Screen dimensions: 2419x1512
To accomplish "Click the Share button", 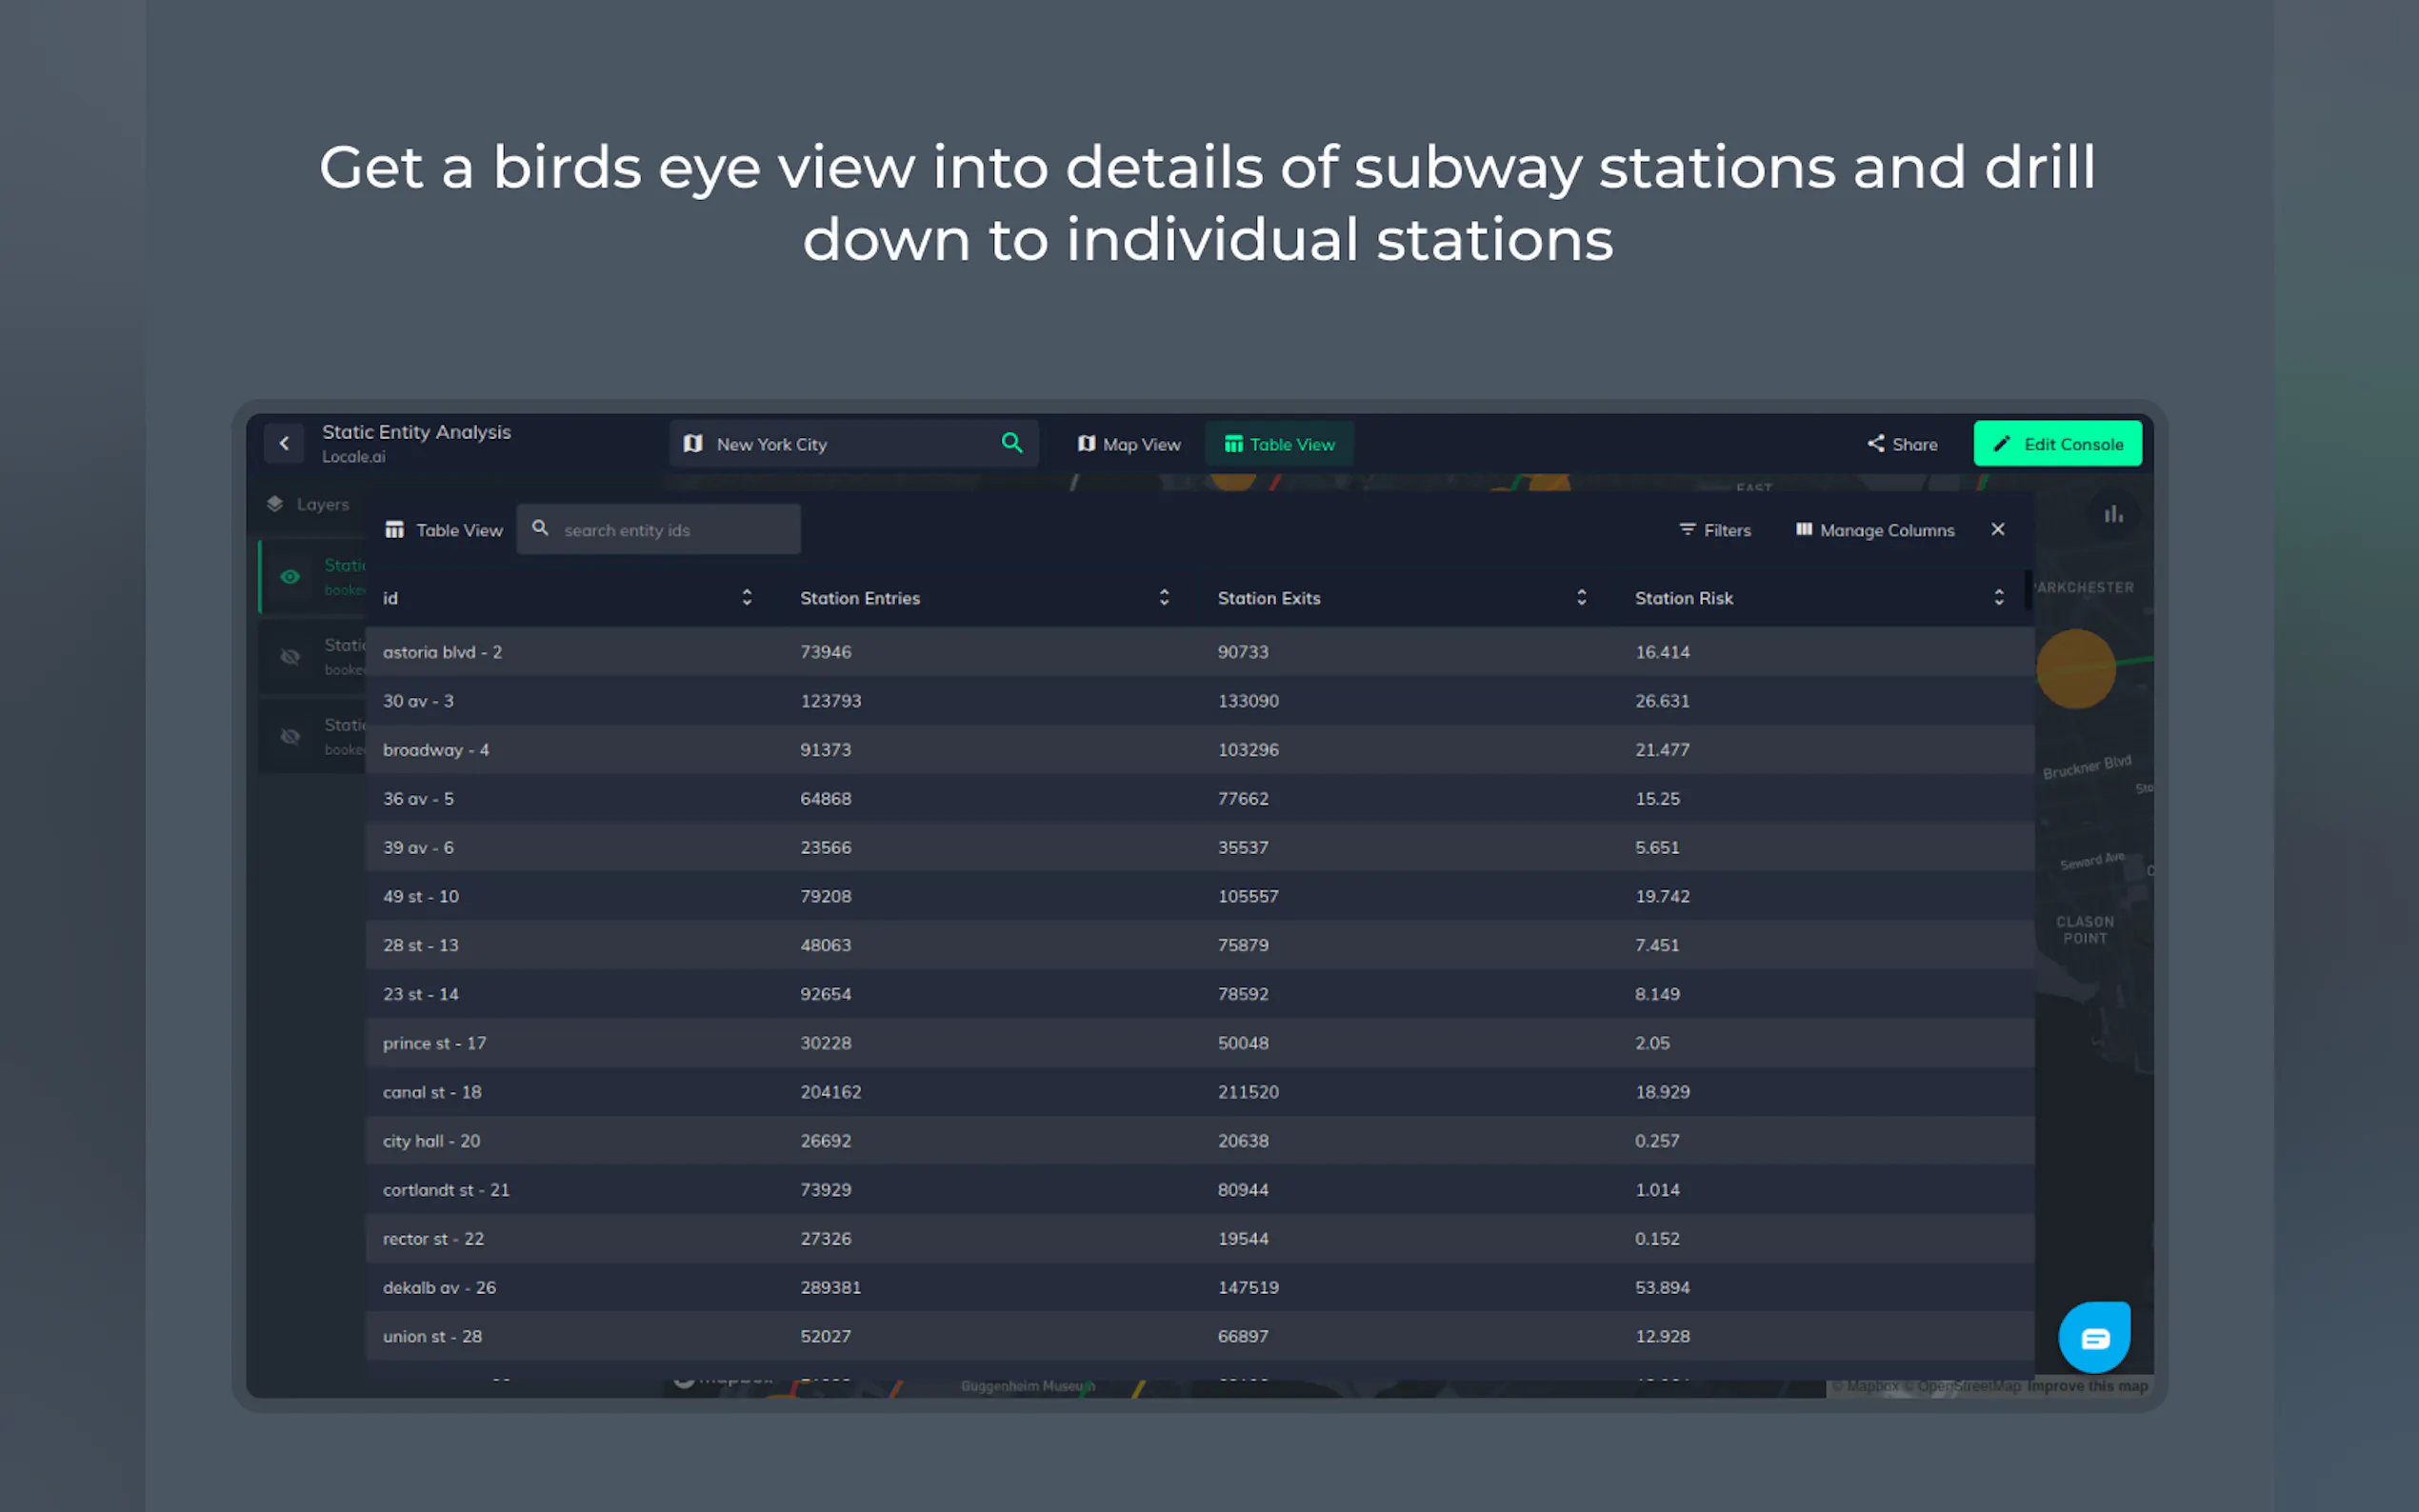I will [1901, 444].
